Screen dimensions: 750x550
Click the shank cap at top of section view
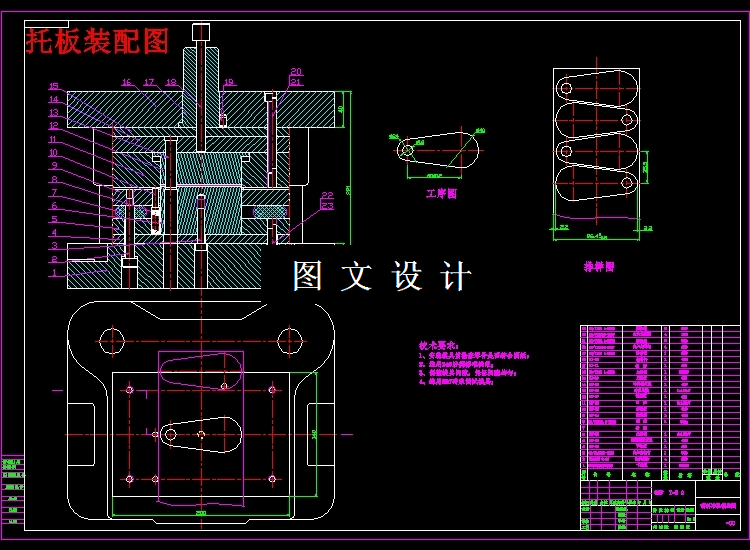pyautogui.click(x=201, y=32)
